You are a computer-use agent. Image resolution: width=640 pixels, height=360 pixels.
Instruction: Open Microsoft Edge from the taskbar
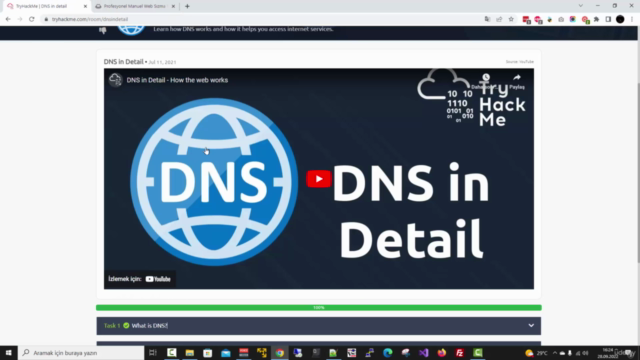point(387,353)
